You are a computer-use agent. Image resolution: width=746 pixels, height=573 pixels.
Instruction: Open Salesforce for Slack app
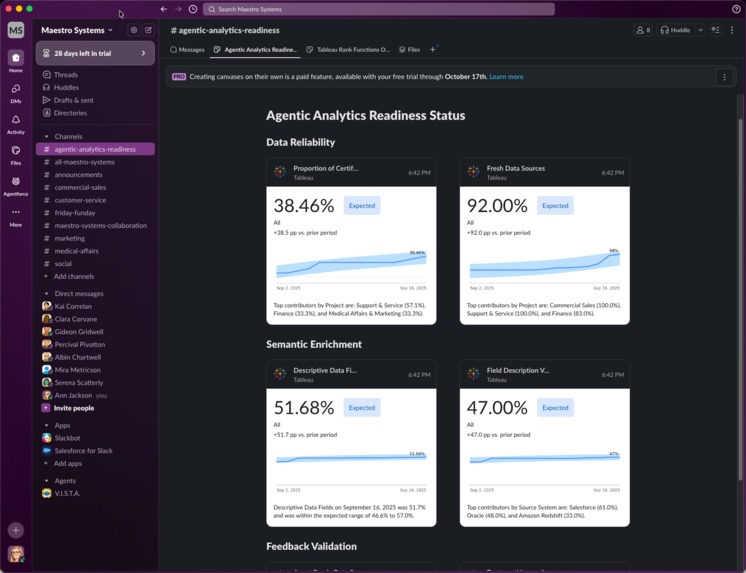coord(95,451)
